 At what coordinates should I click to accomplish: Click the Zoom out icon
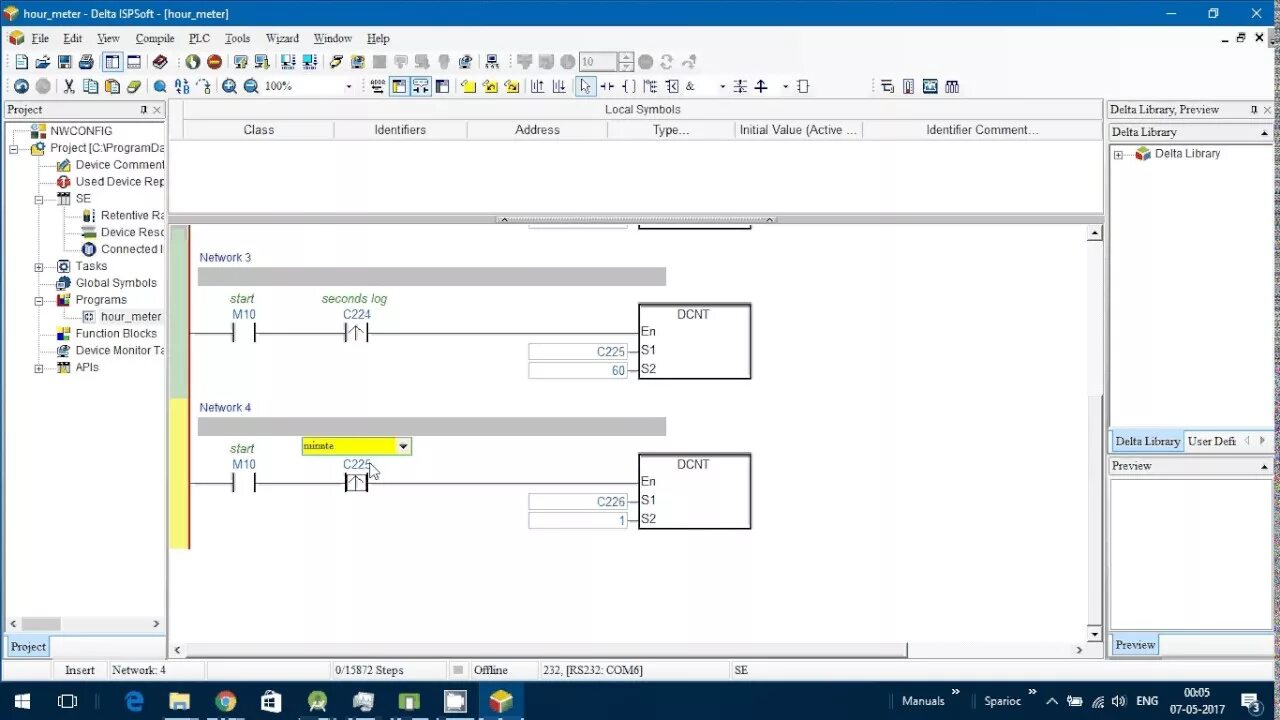251,86
